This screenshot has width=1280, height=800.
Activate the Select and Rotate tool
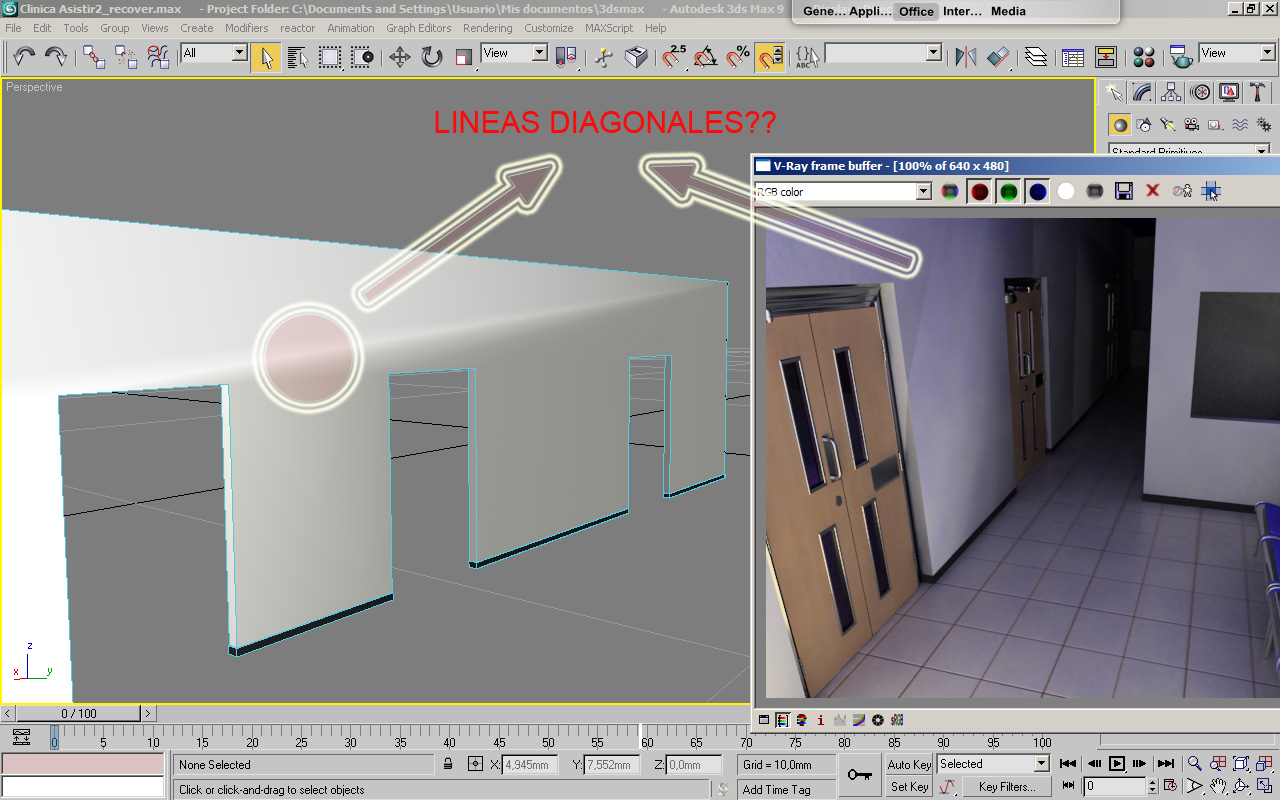point(432,56)
